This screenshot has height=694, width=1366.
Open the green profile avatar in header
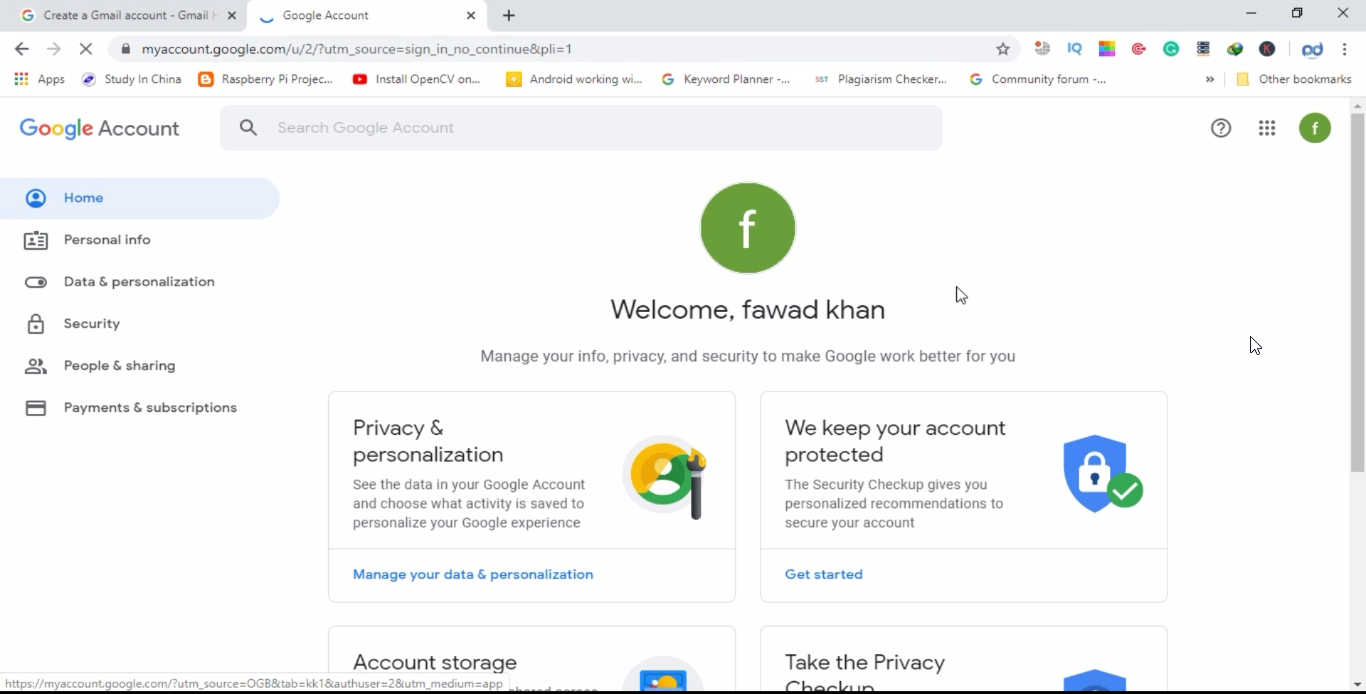click(1315, 128)
